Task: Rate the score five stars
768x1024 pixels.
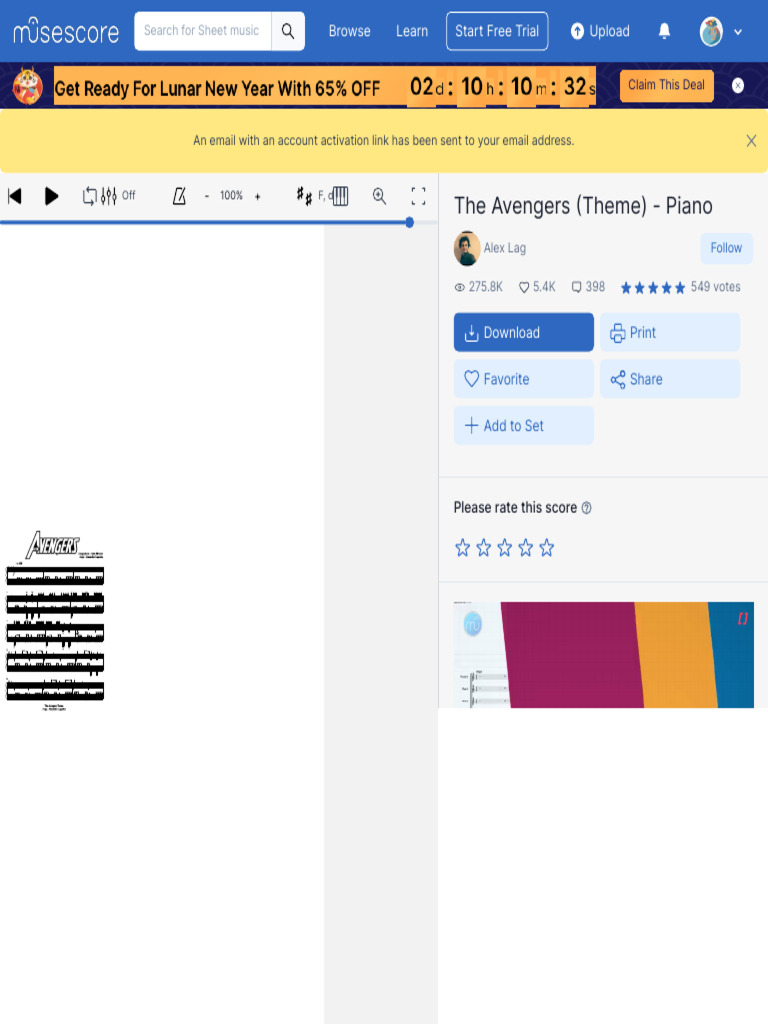Action: pos(547,548)
